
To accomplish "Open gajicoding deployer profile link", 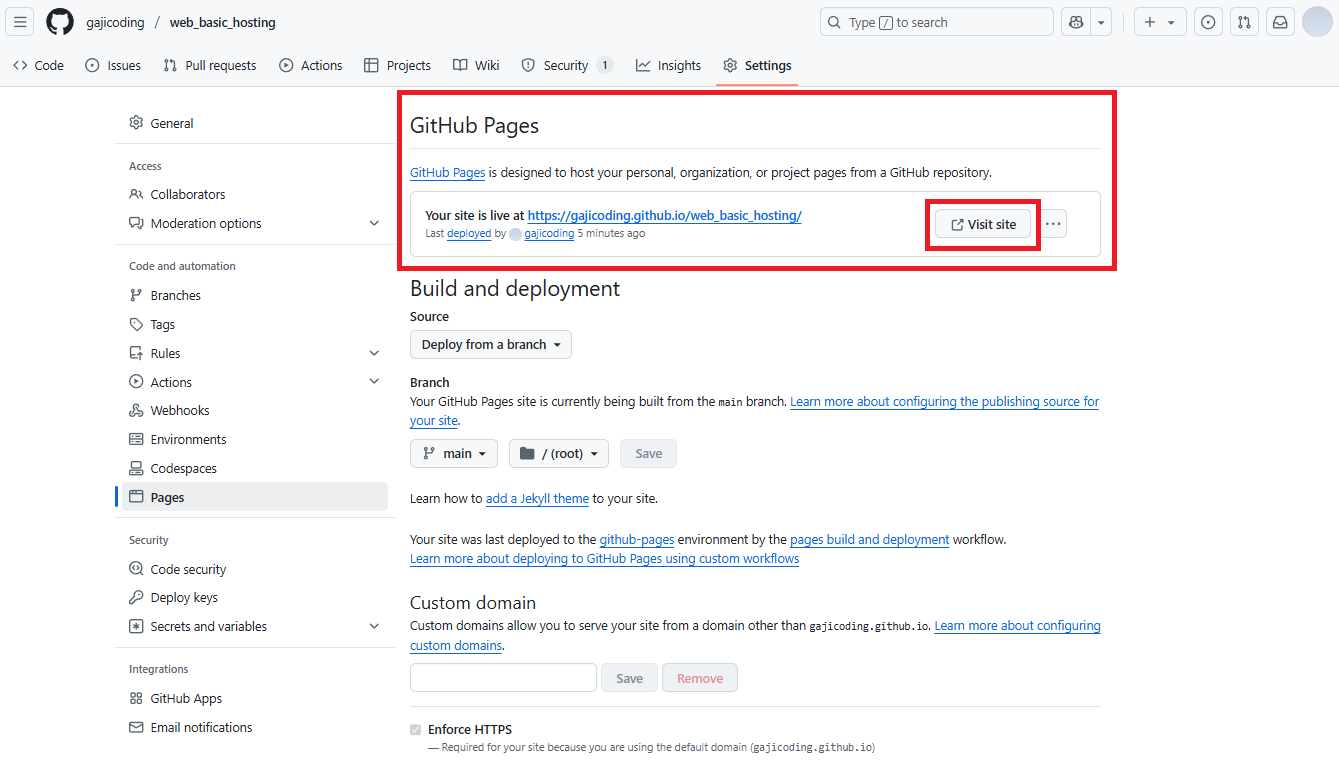I will (x=549, y=233).
